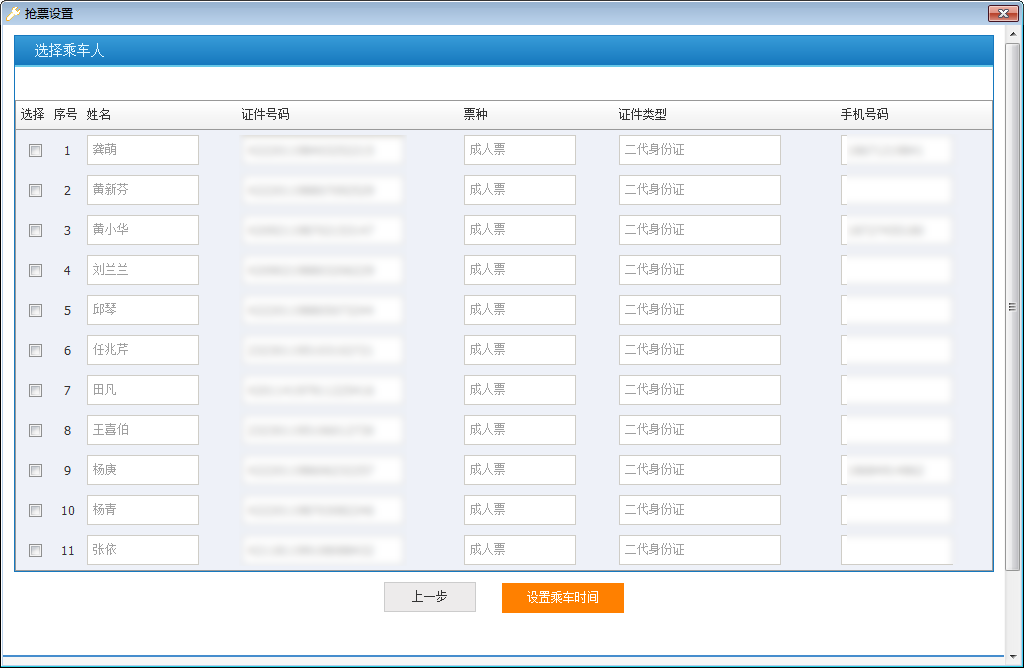The height and width of the screenshot is (668, 1024).
Task: Click the 选择 column header
Action: click(33, 114)
